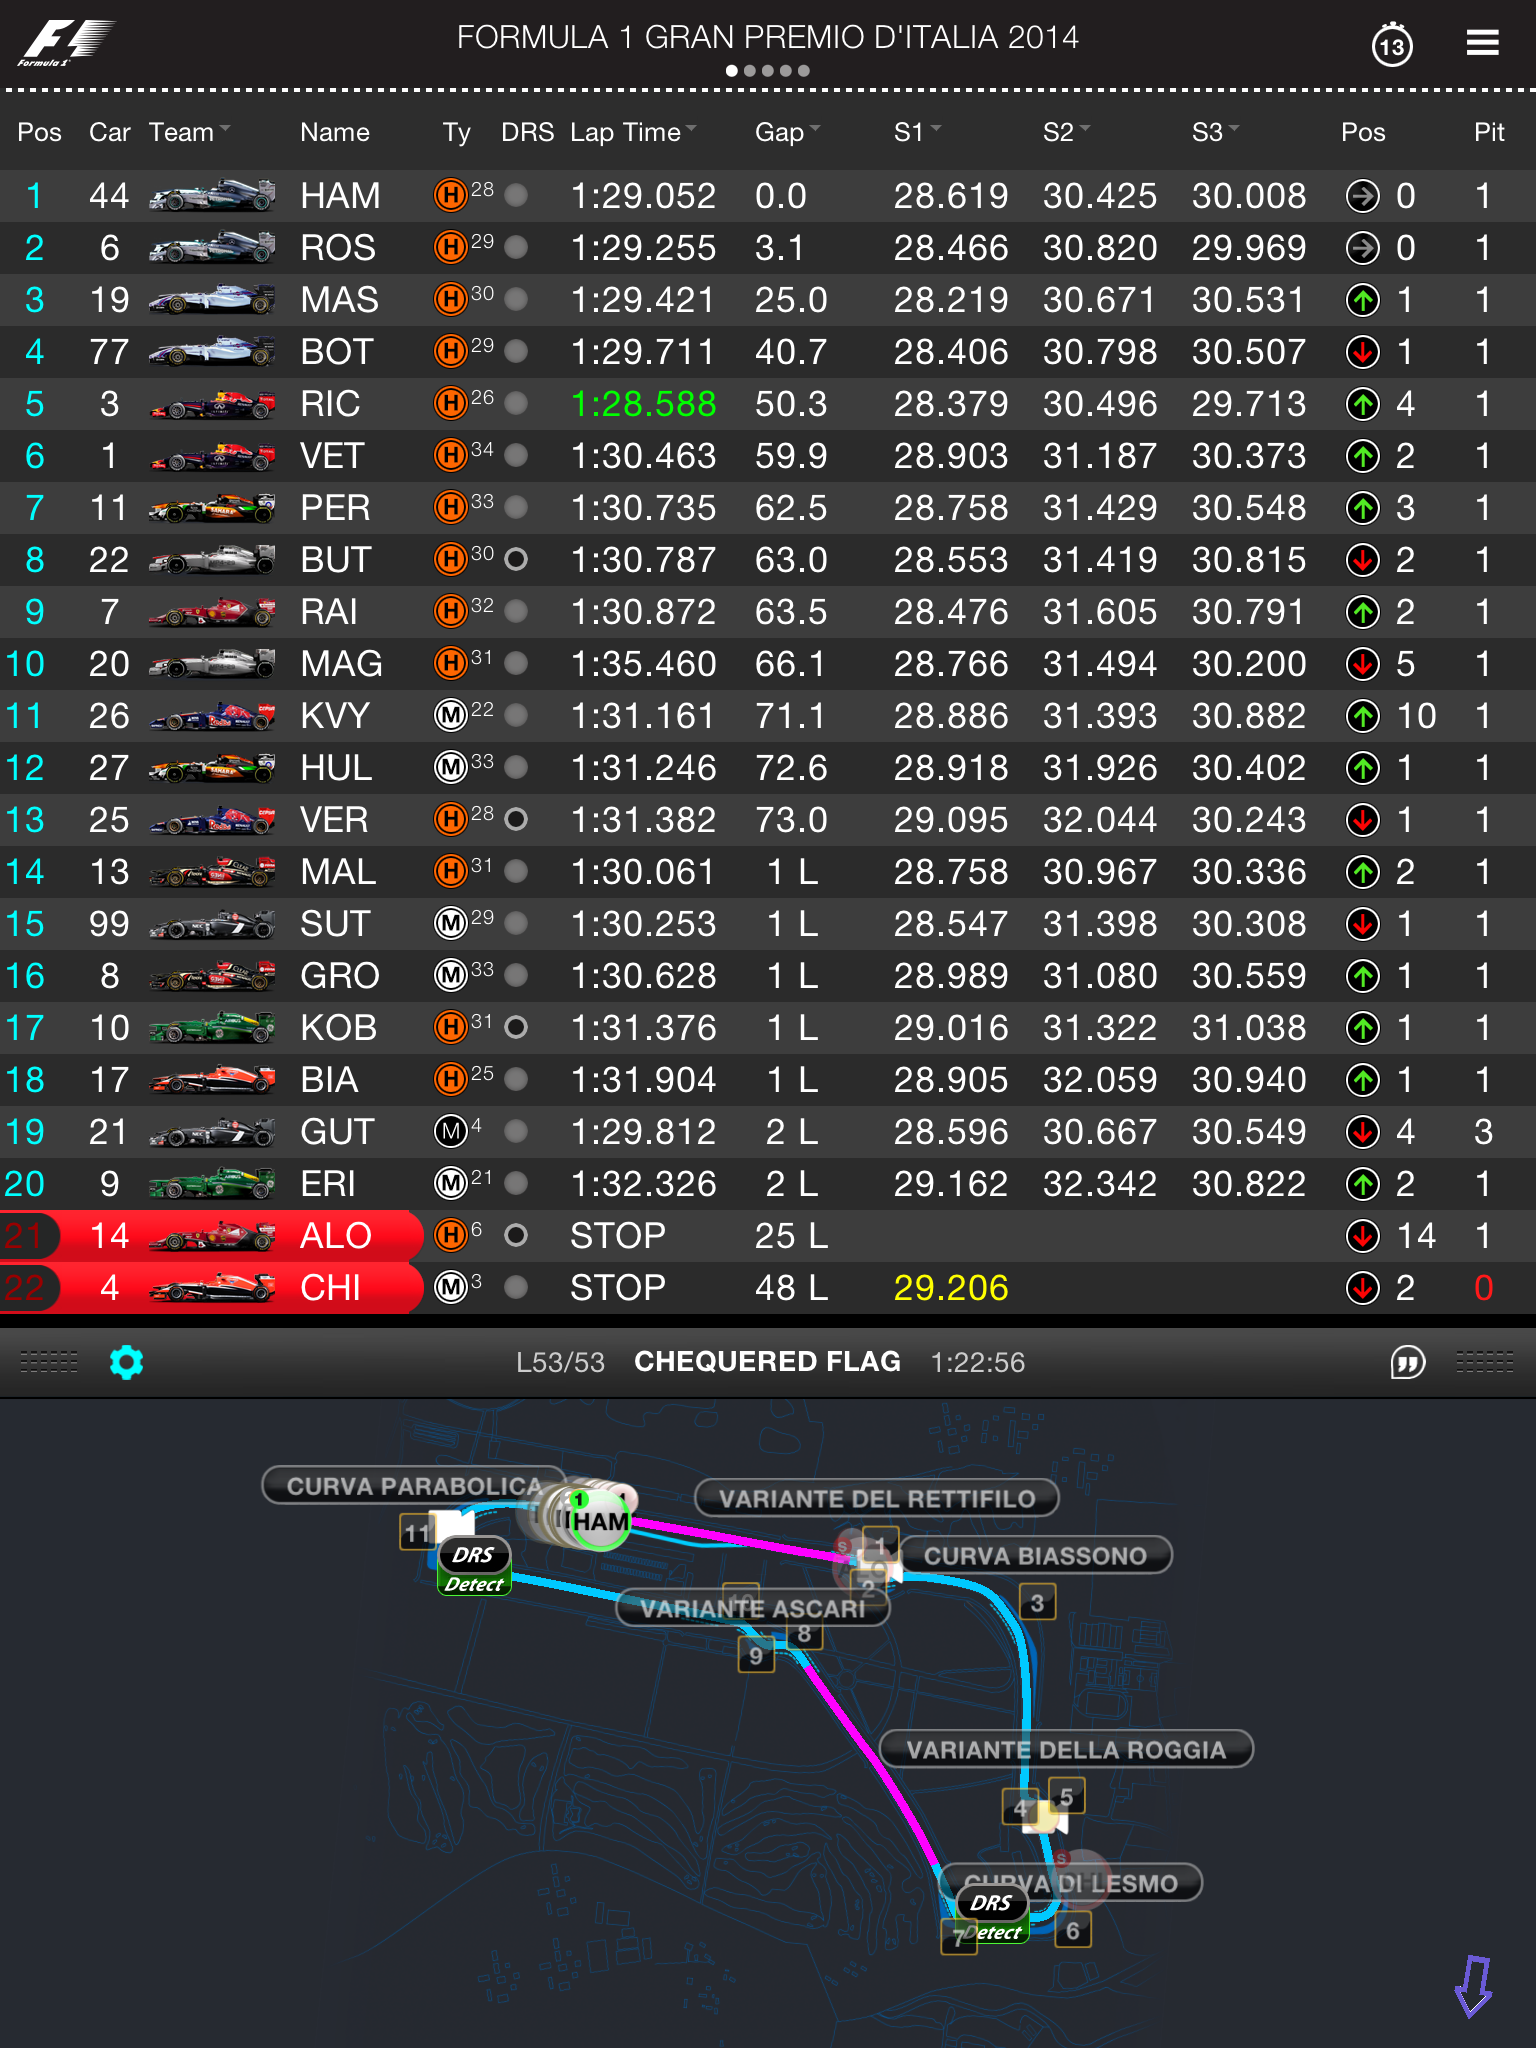Tap the Sauber car icon for SUT
This screenshot has width=1536, height=2048.
(212, 923)
